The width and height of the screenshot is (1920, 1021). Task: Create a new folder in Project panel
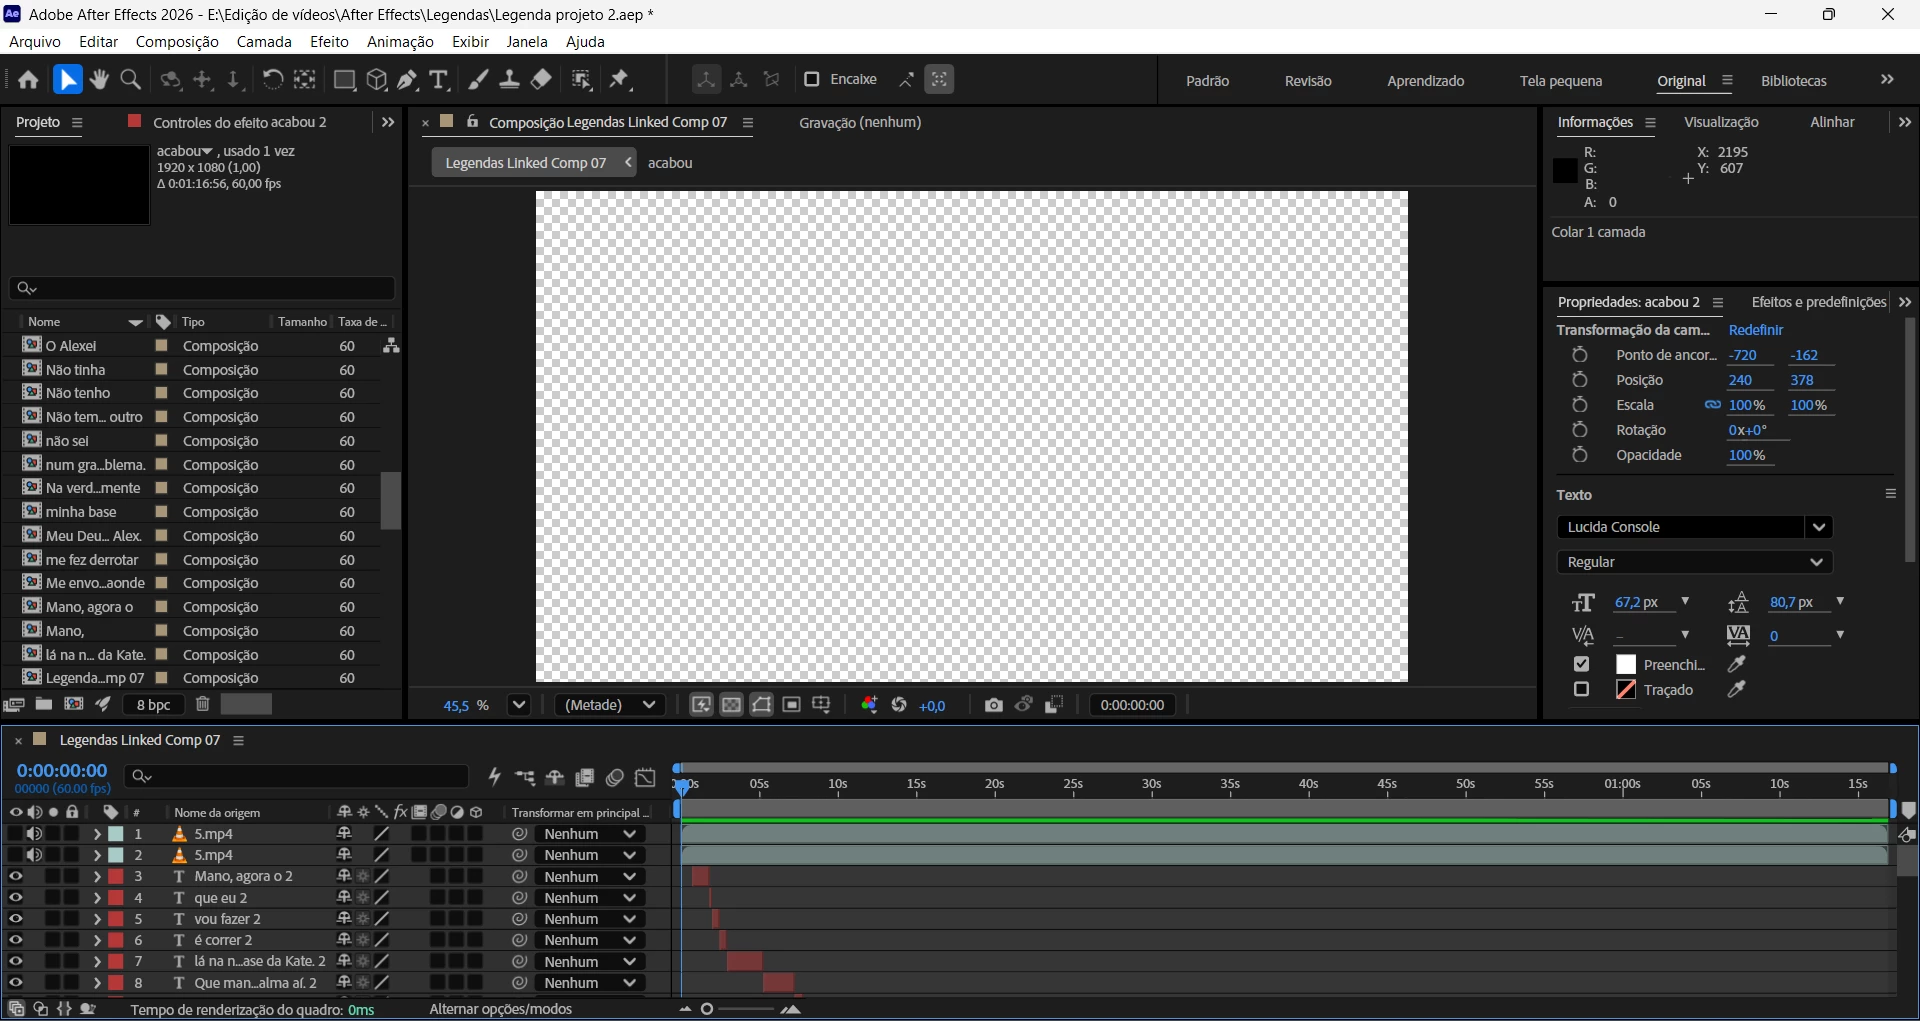tap(44, 704)
